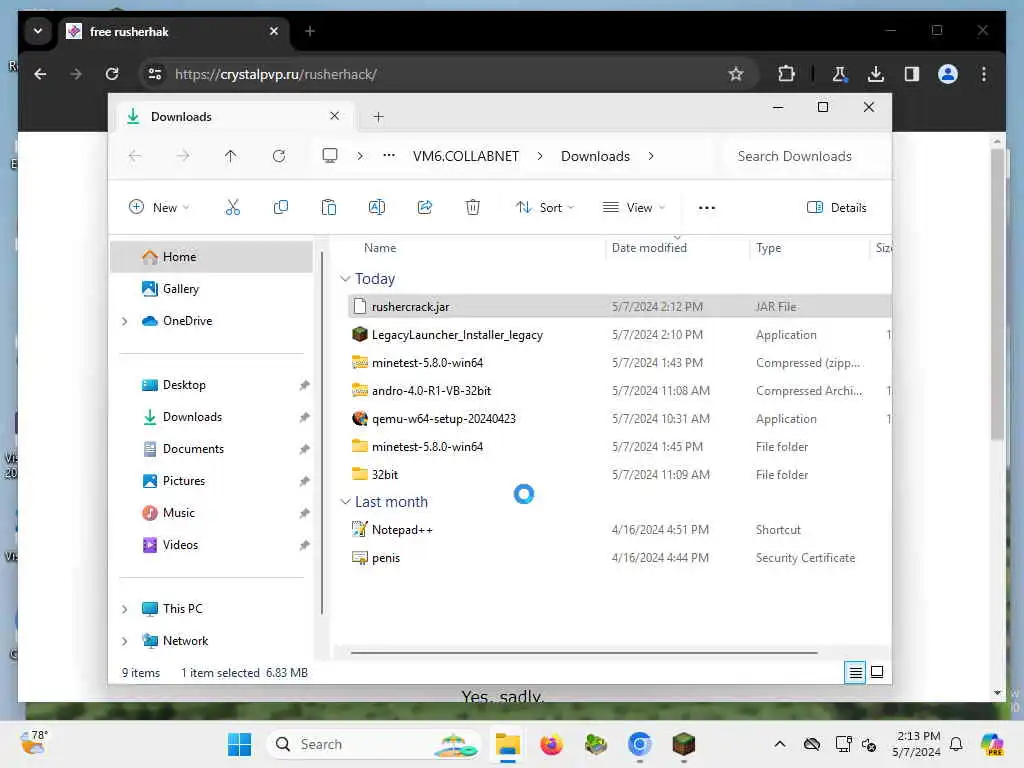This screenshot has height=768, width=1024.
Task: Expand OneDrive in navigation pane
Action: (125, 321)
